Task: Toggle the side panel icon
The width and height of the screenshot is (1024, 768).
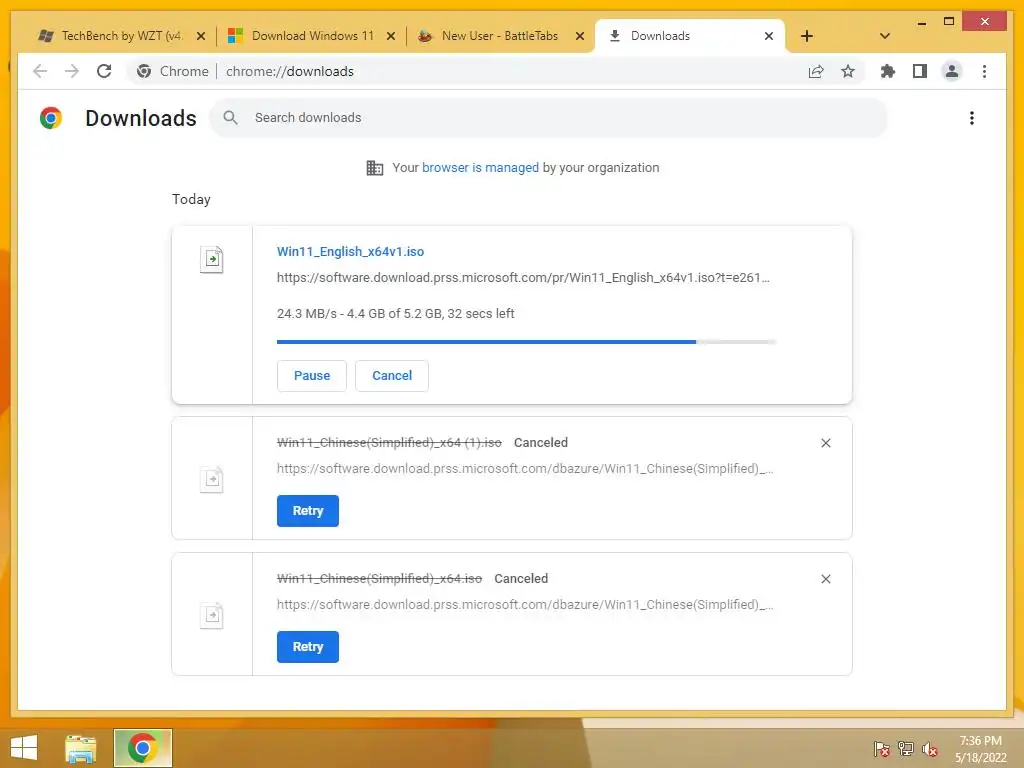Action: point(920,71)
